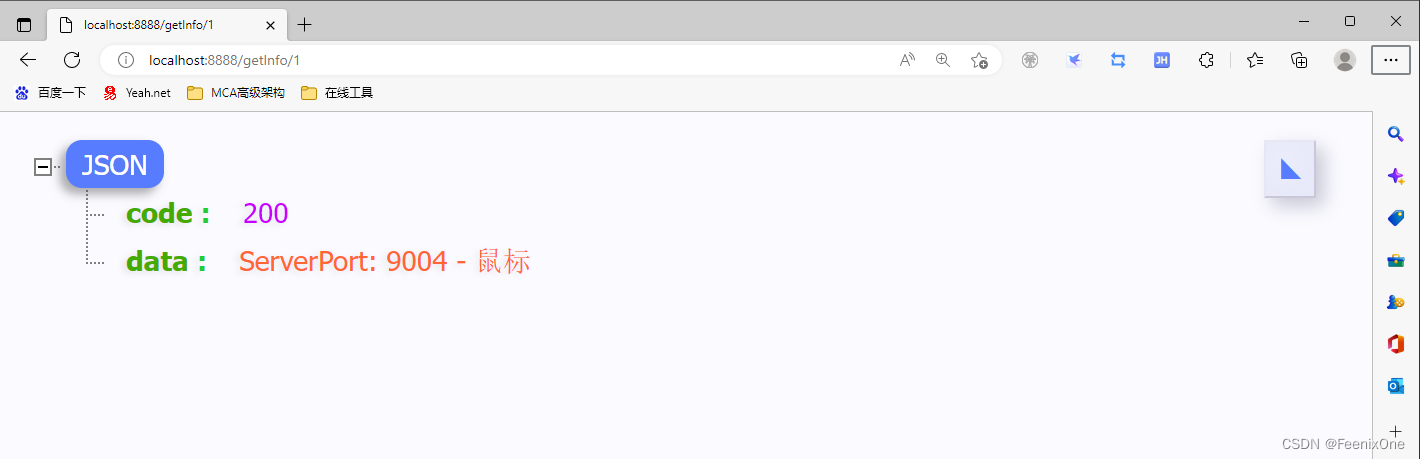Open the 在线工具 bookmarks folder
Screen dimensions: 1420x459
coord(337,93)
